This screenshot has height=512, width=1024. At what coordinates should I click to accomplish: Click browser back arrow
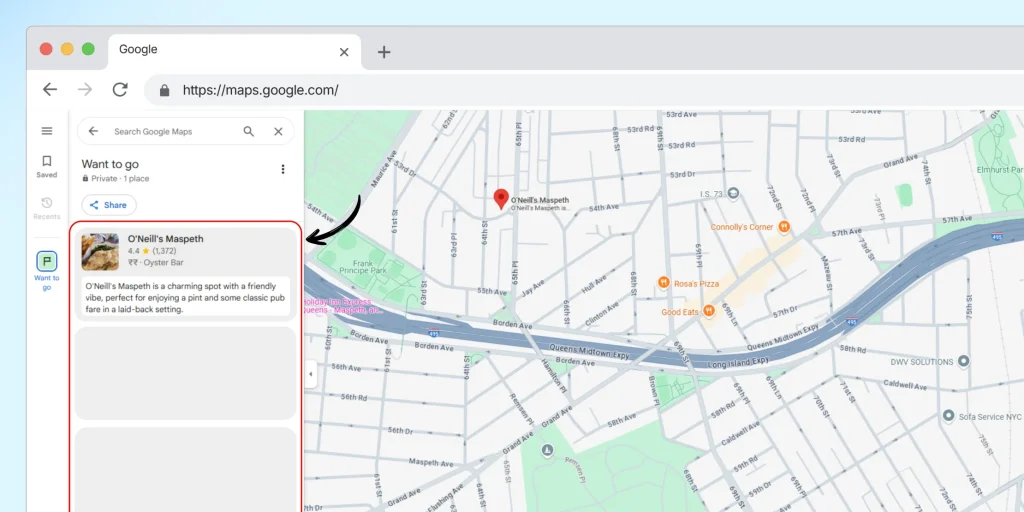[x=50, y=89]
